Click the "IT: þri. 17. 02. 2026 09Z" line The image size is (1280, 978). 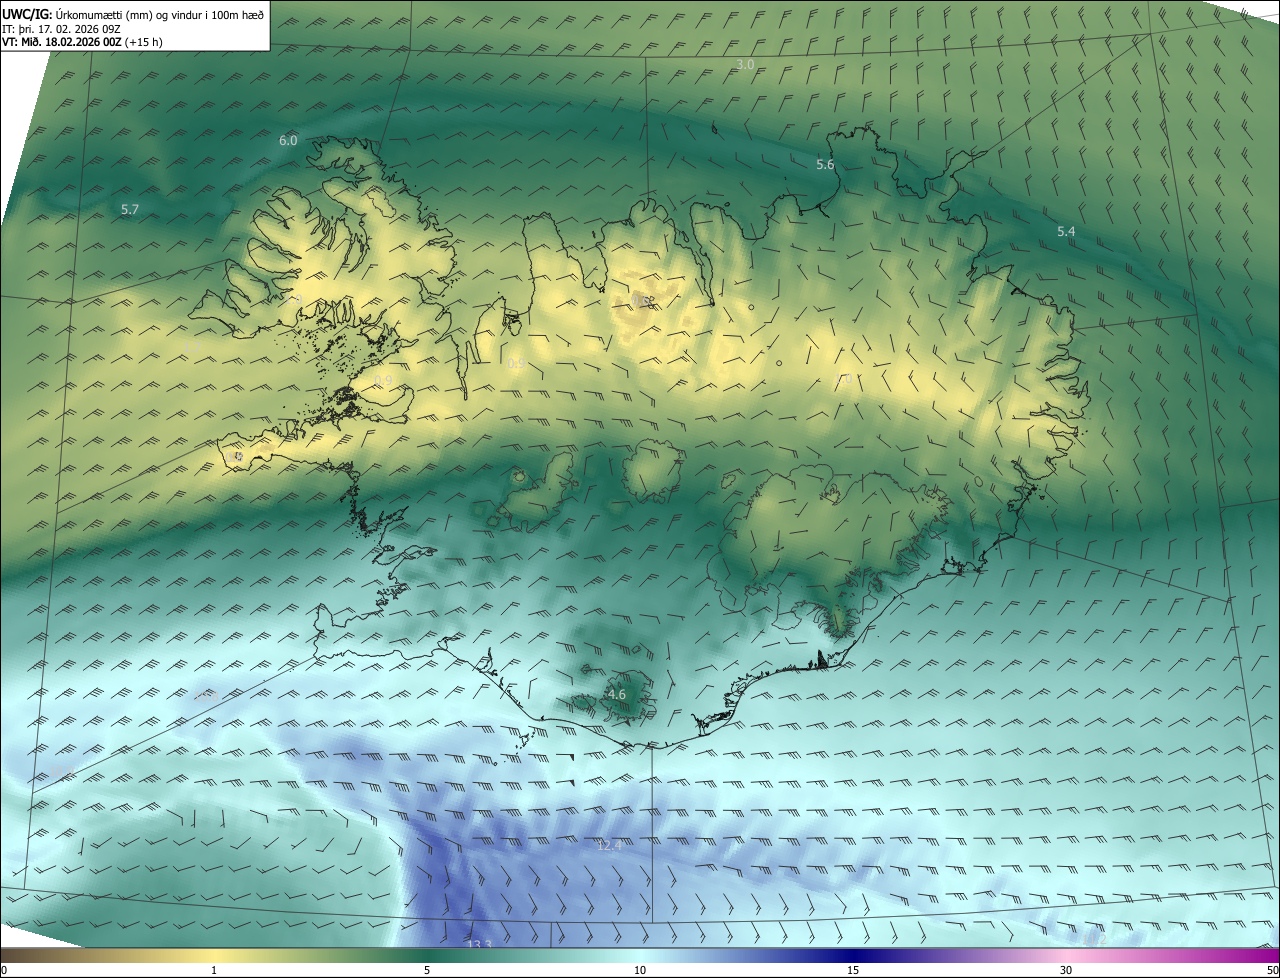[62, 28]
